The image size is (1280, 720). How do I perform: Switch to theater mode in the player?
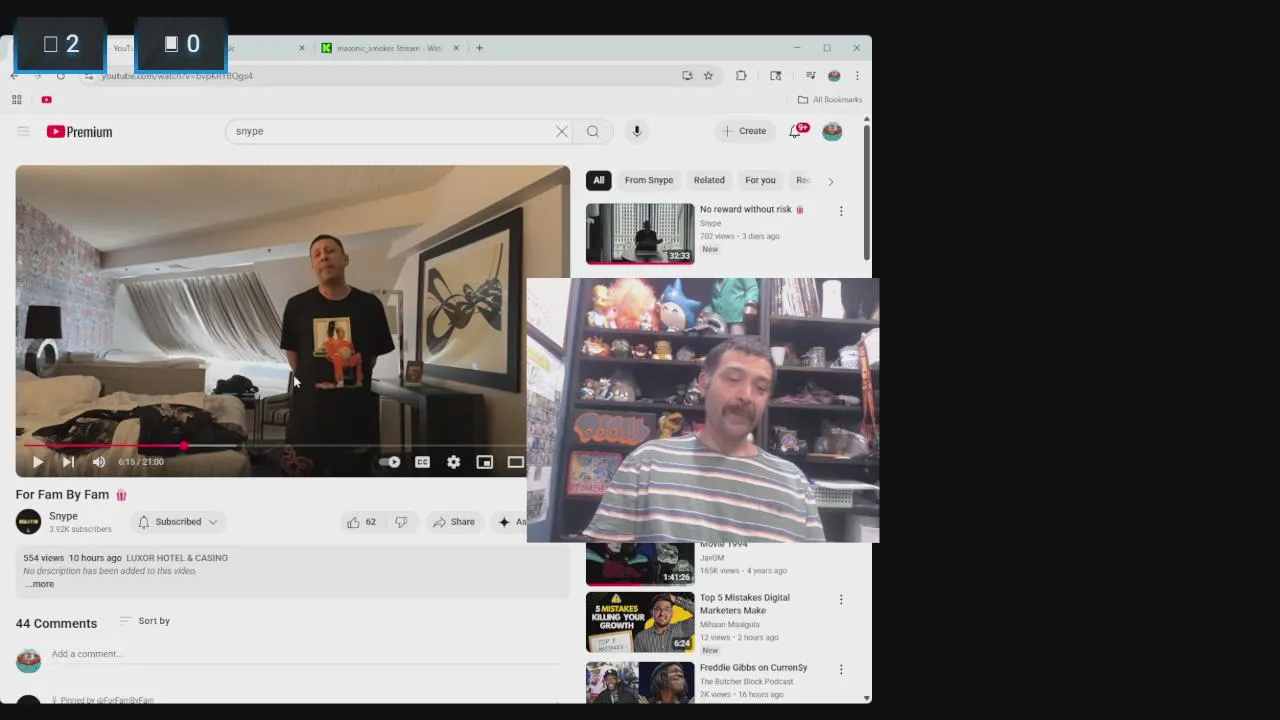coord(515,462)
